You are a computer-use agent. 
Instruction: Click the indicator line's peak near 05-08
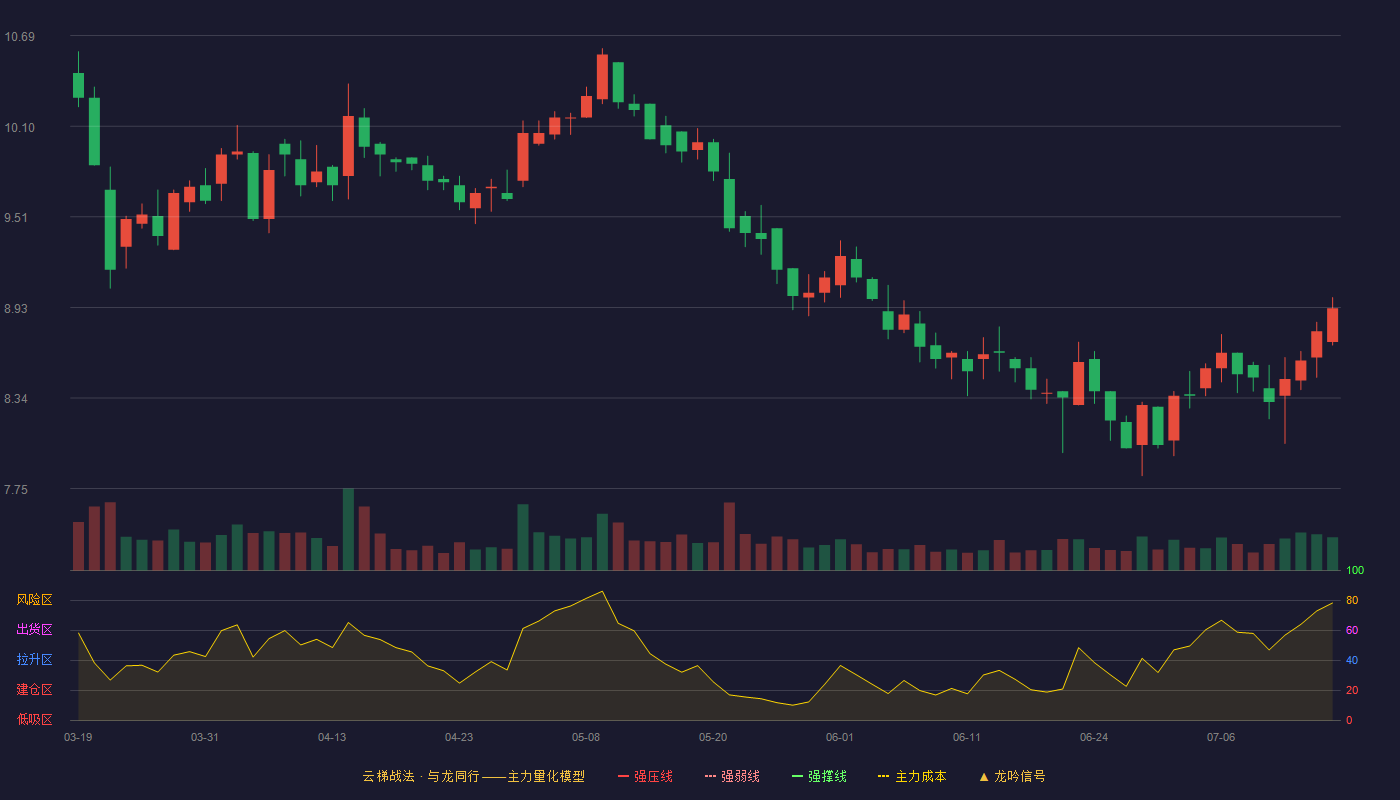pos(602,591)
